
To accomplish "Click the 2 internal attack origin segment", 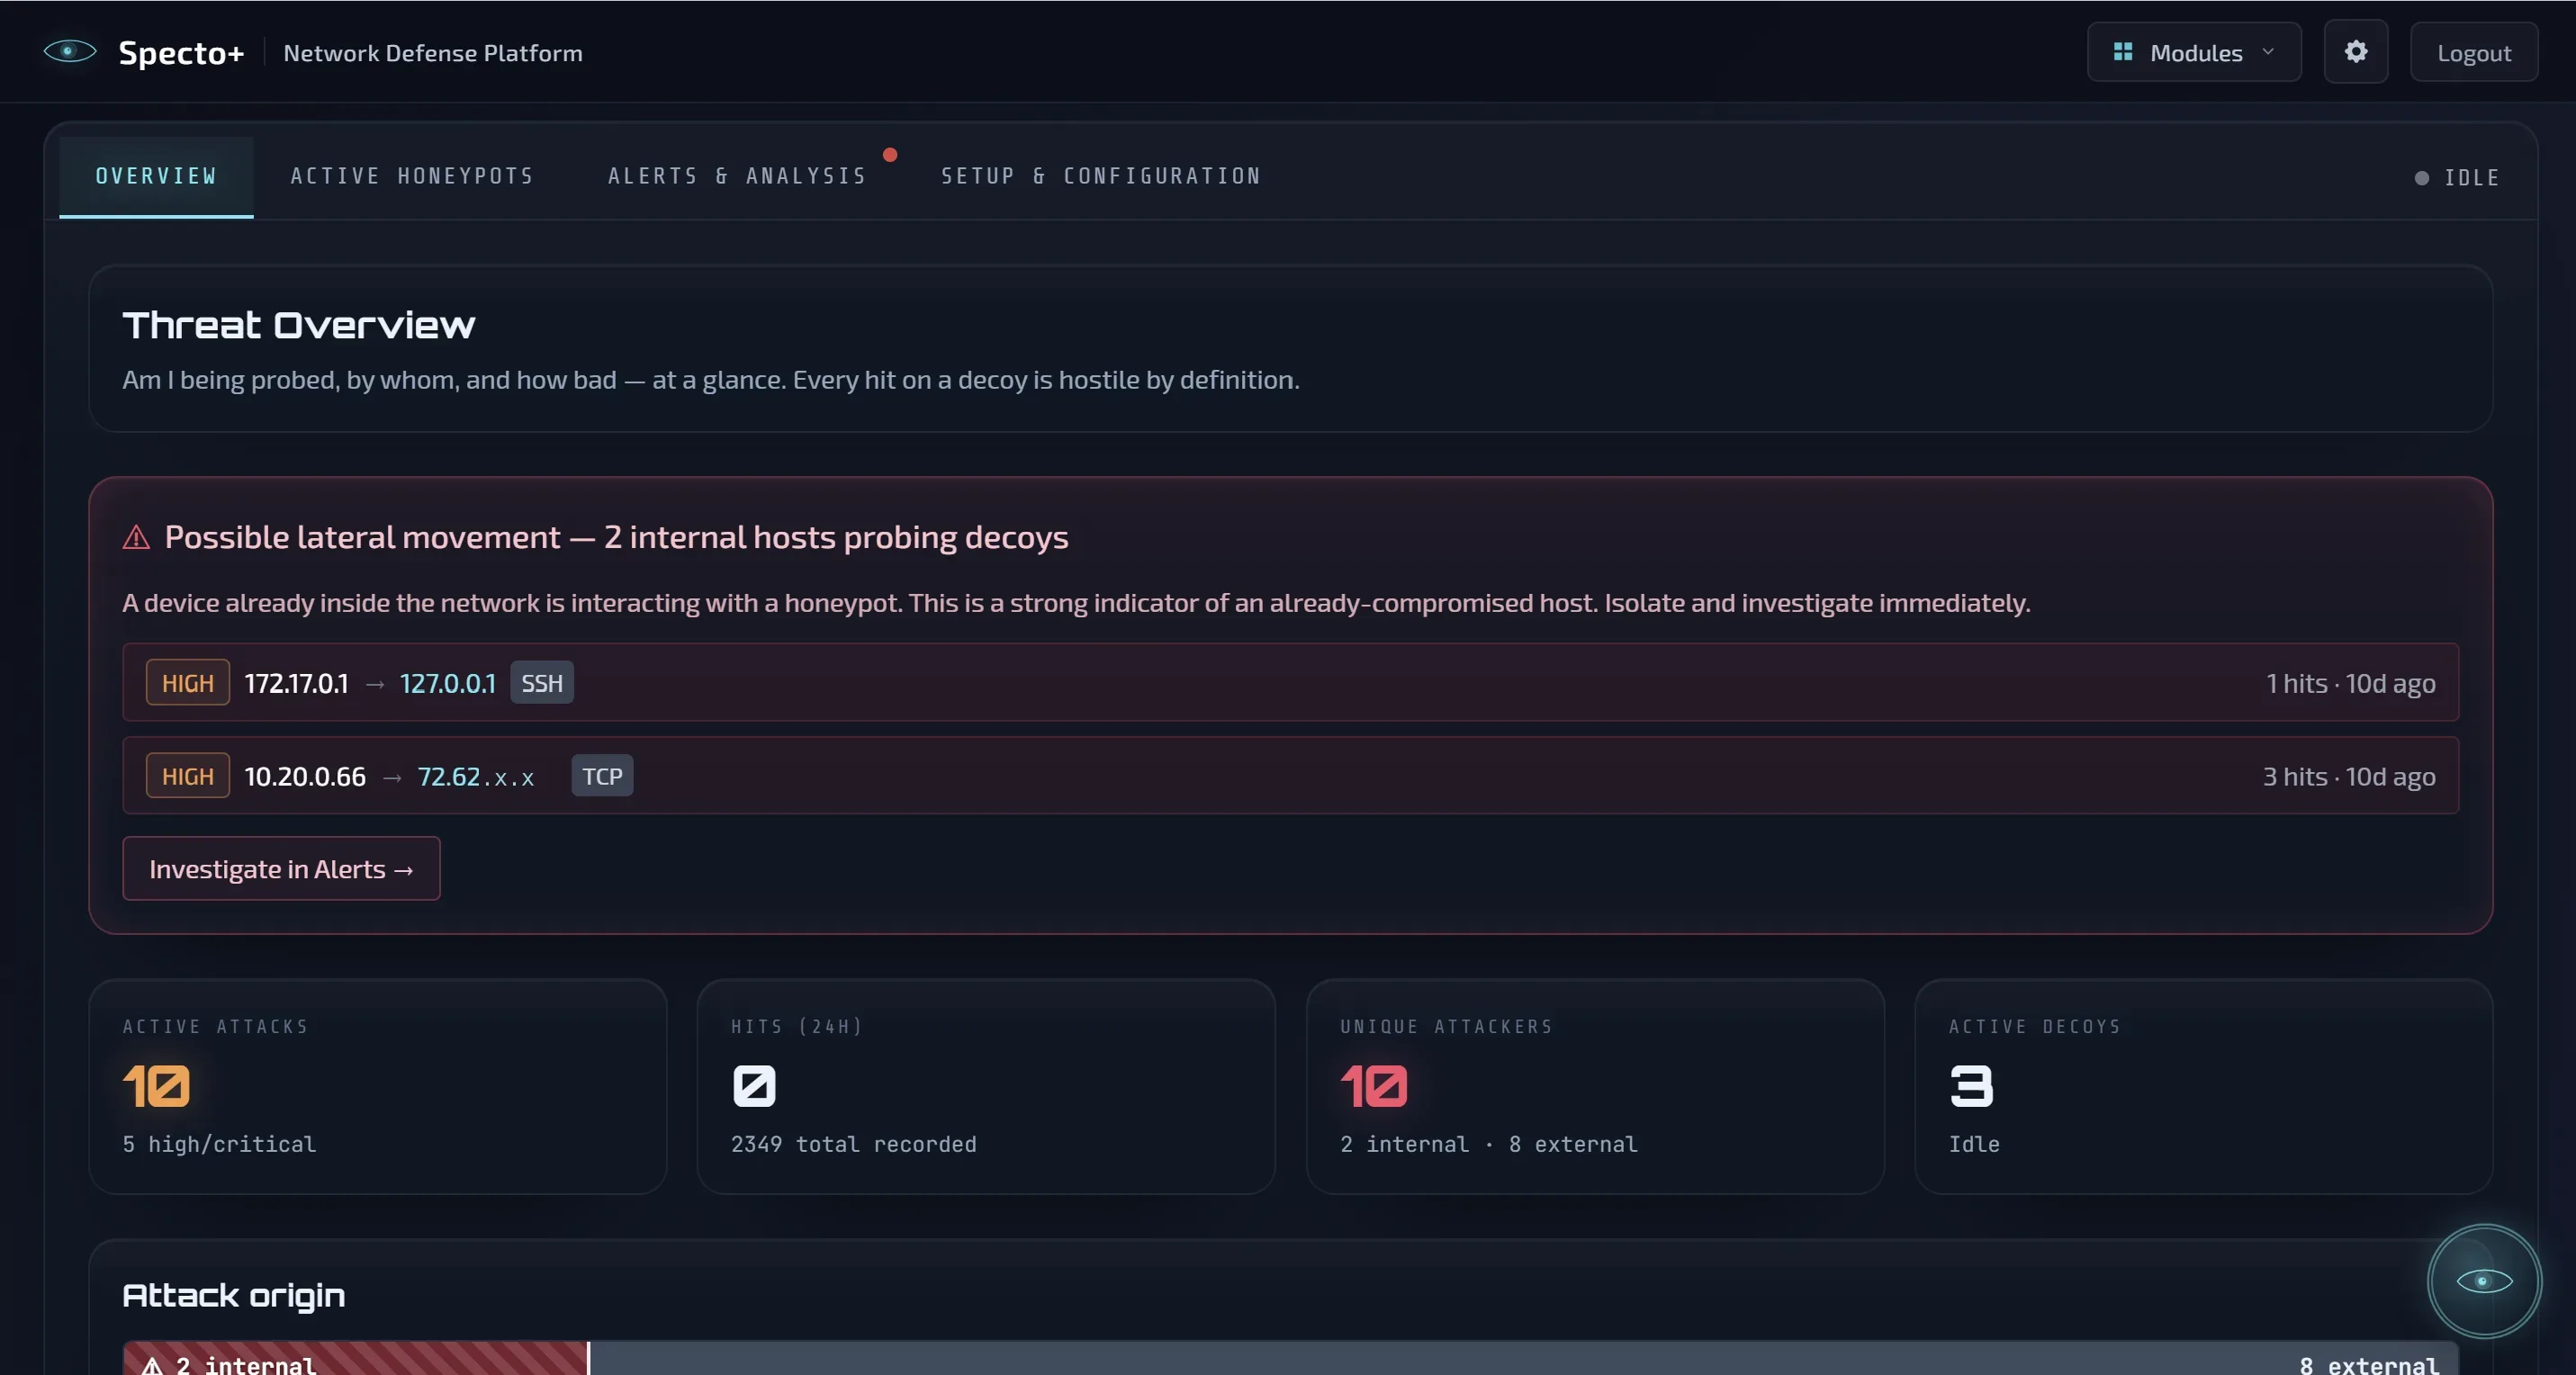I will click(355, 1359).
